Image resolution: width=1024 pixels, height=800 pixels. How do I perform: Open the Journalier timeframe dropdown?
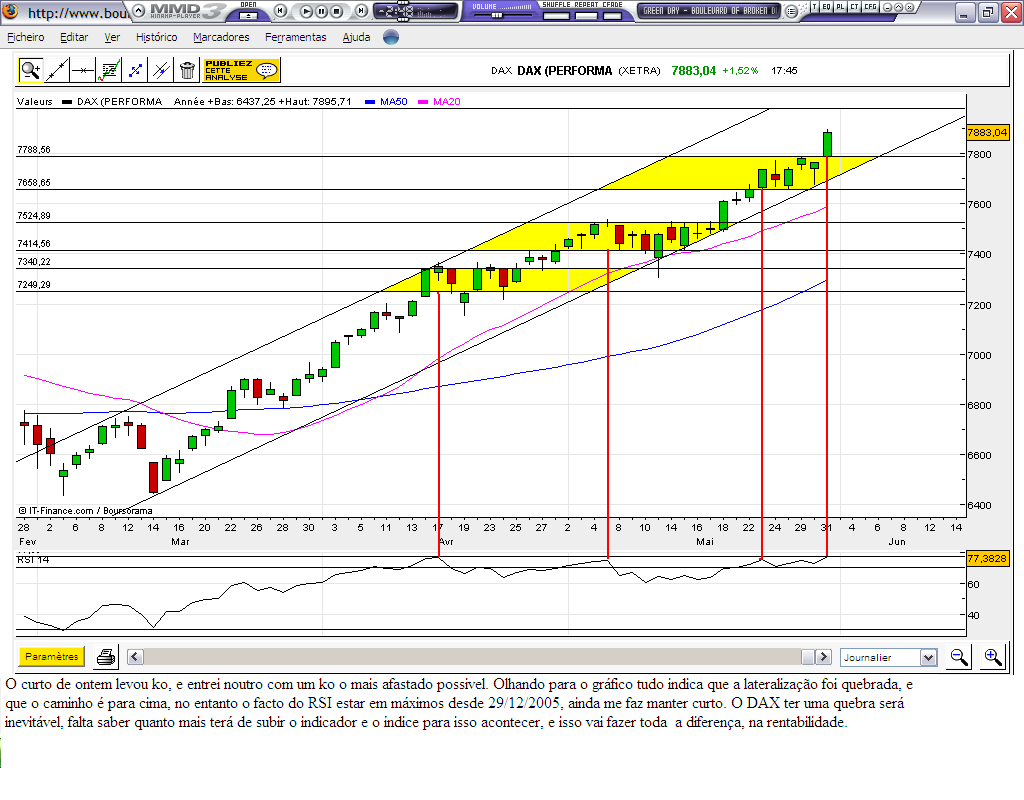tap(888, 657)
